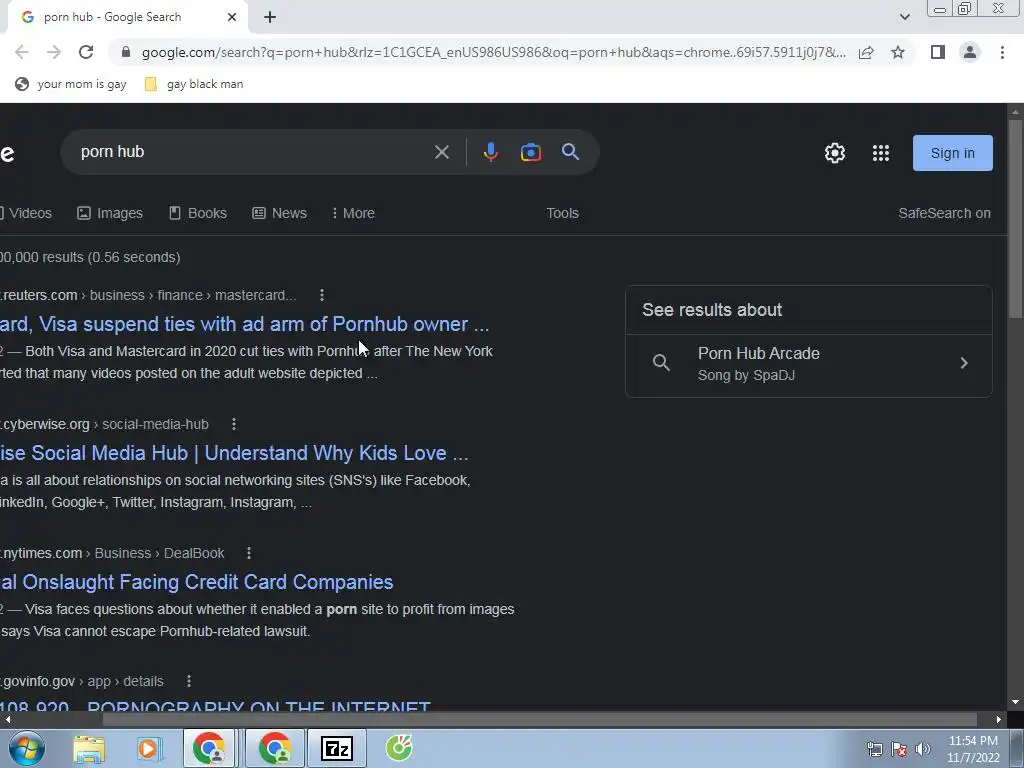Screen dimensions: 1024x768
Task: Search by image with the camera icon
Action: coord(531,152)
